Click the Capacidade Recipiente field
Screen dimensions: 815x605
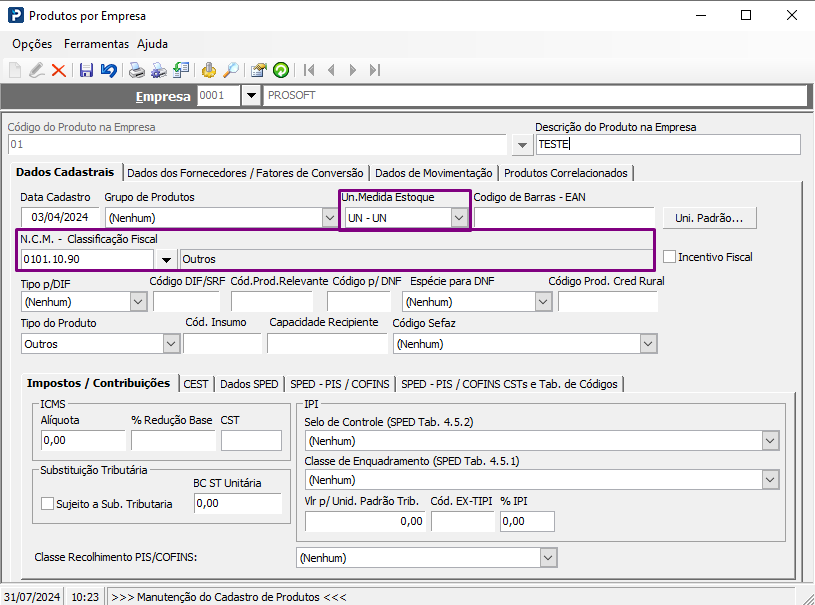pos(327,344)
